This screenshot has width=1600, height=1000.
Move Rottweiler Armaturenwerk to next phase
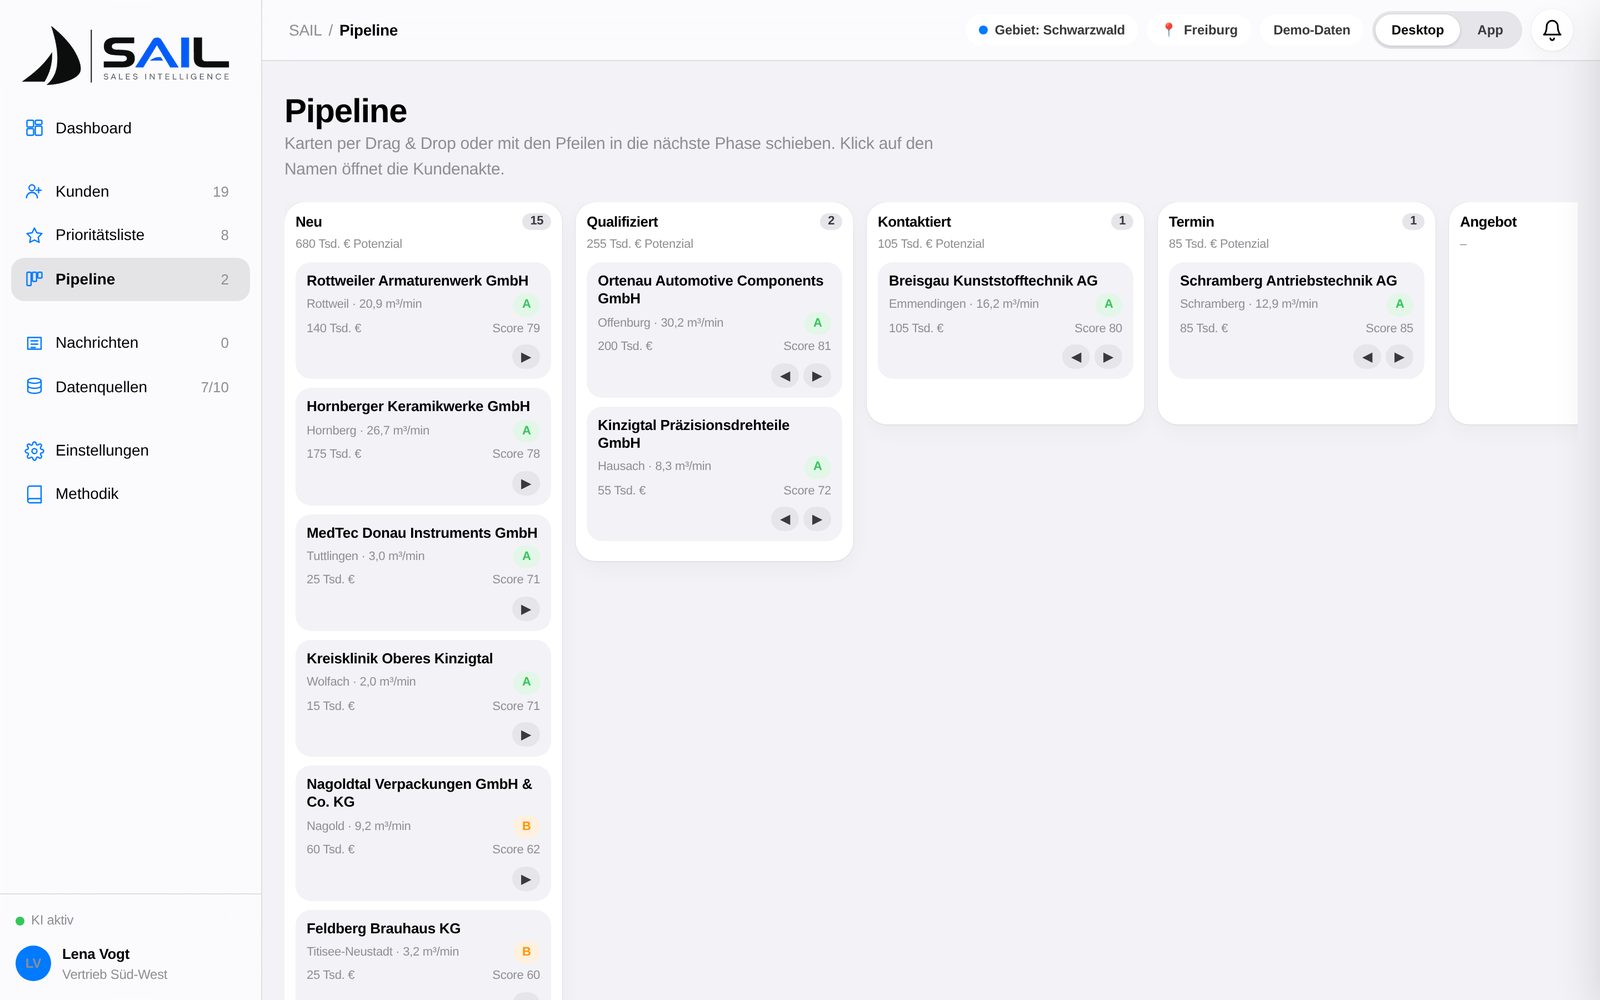(526, 357)
